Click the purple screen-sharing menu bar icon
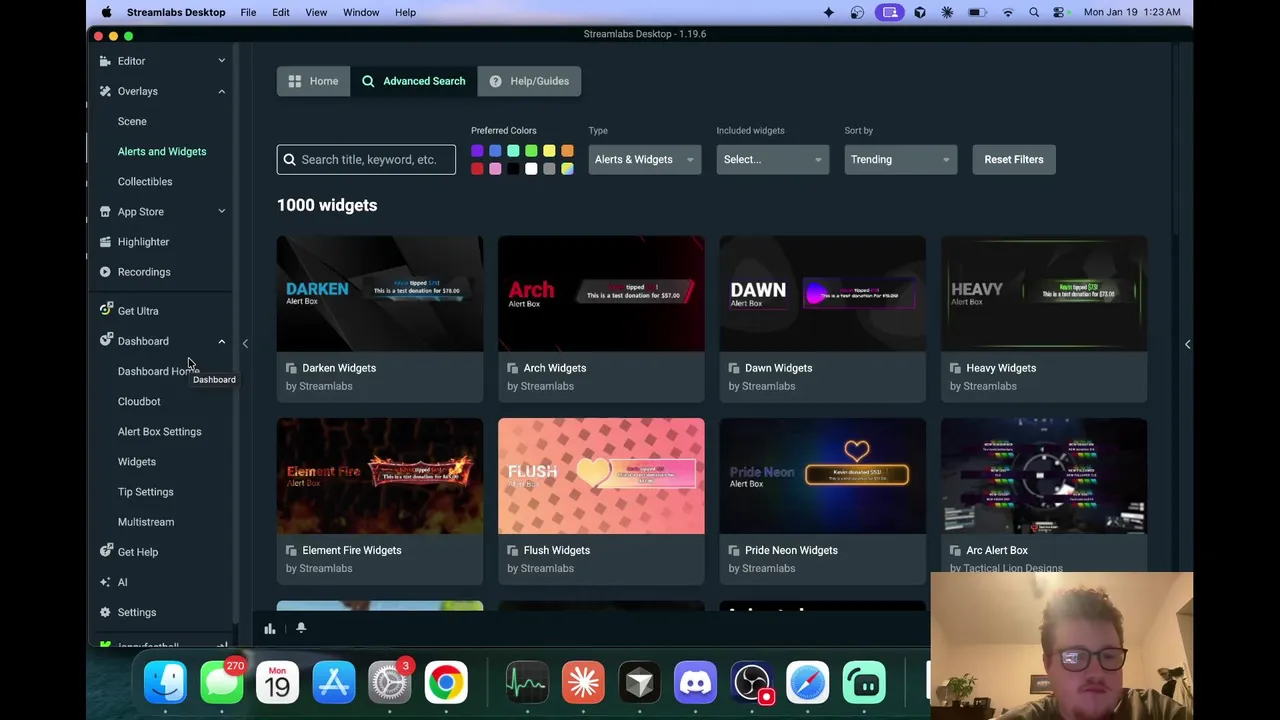The image size is (1280, 720). pyautogui.click(x=889, y=12)
